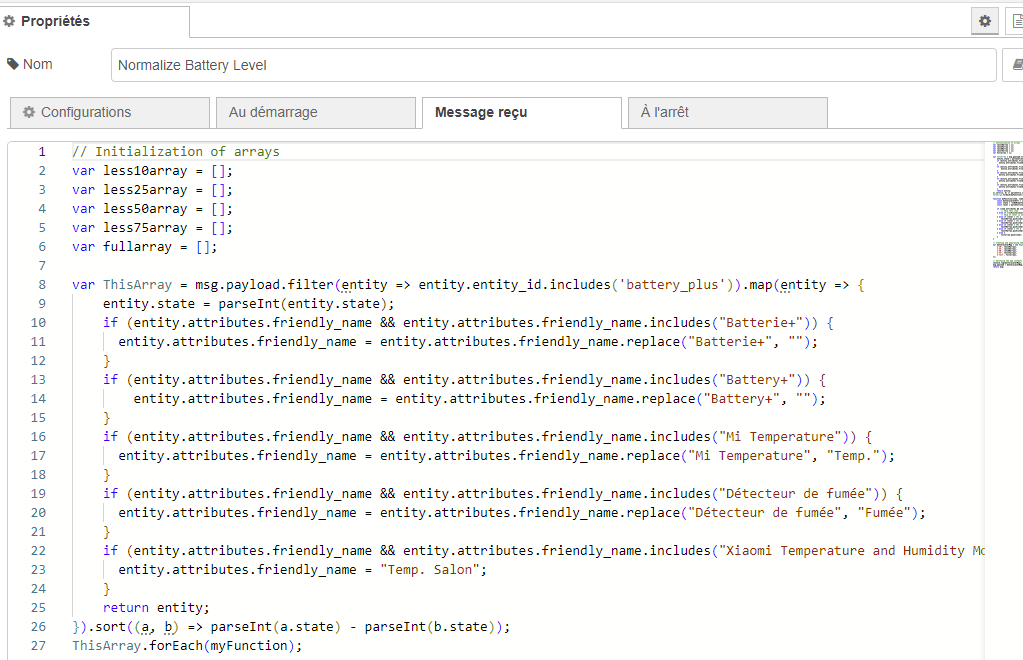
Task: Open node settings via top-right gear button
Action: pyautogui.click(x=985, y=21)
